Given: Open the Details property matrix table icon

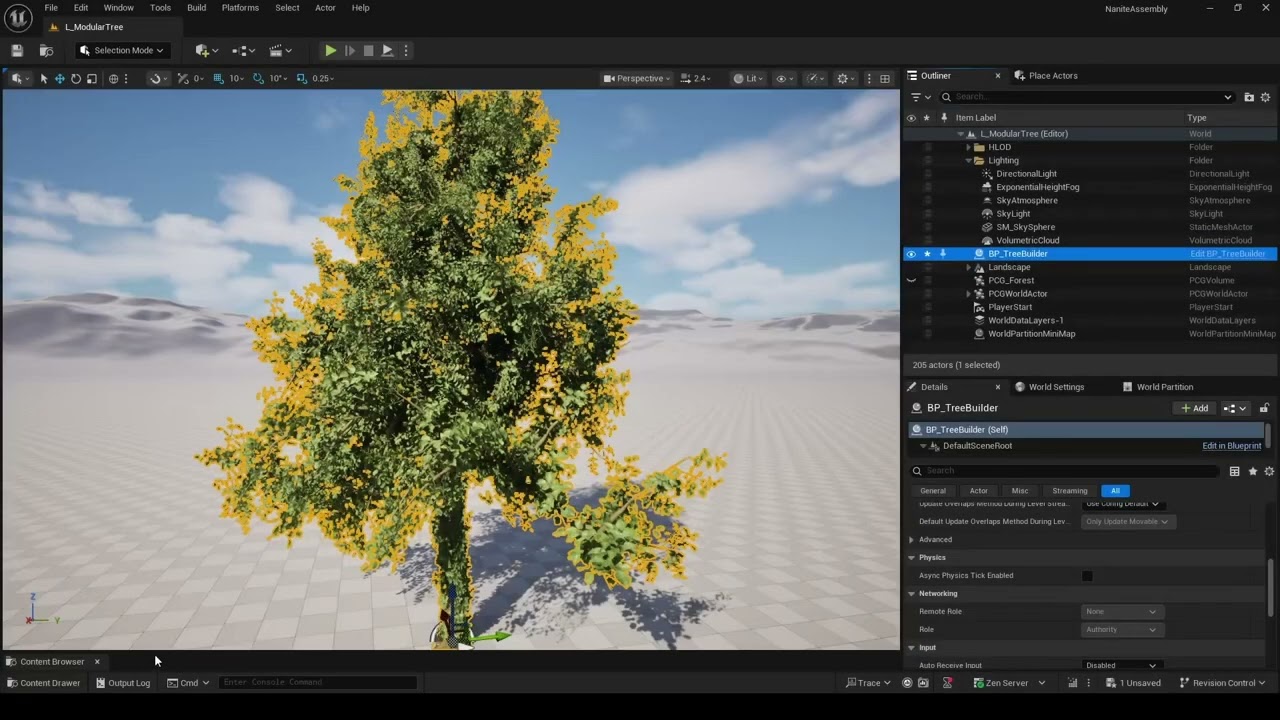Looking at the screenshot, I should tap(1235, 471).
